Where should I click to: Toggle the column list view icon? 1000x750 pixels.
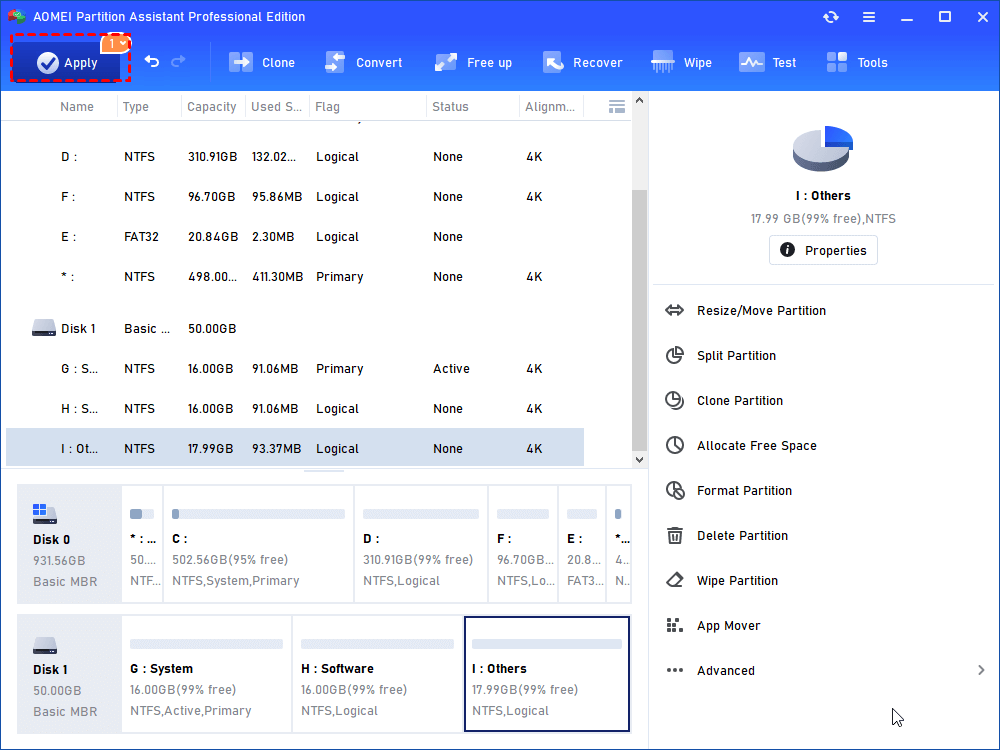tap(617, 107)
